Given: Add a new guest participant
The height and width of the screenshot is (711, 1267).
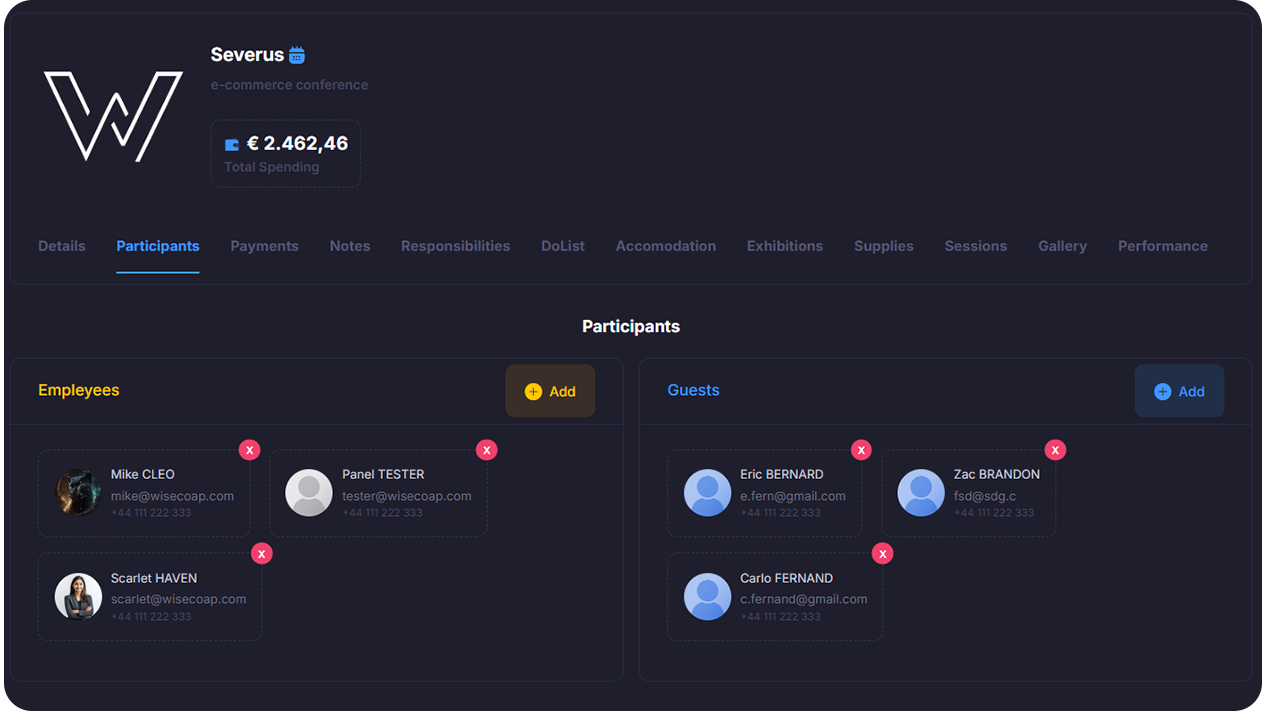Looking at the screenshot, I should (x=1179, y=391).
